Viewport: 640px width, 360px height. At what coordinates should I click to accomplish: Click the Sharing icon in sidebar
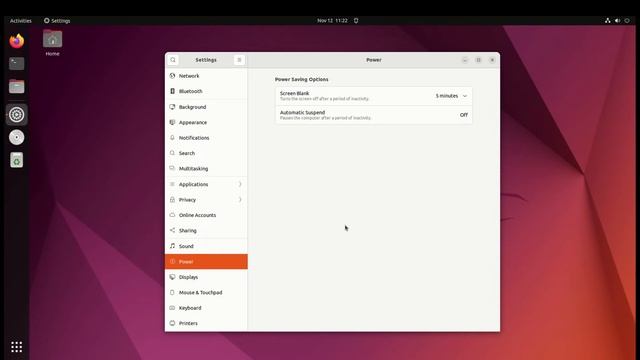[x=172, y=230]
